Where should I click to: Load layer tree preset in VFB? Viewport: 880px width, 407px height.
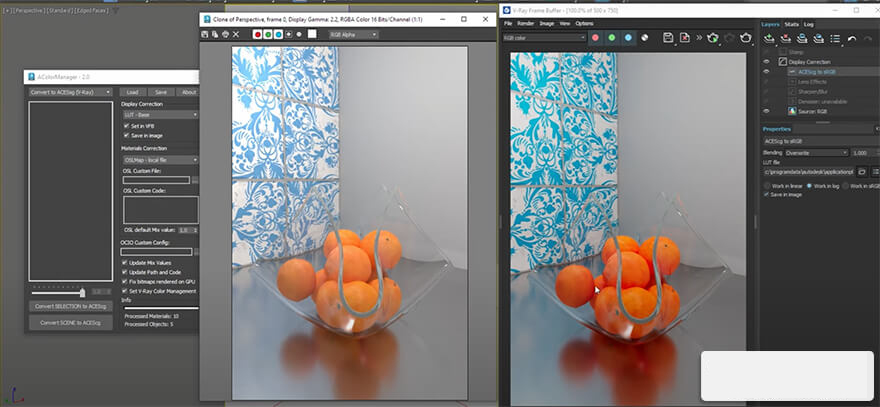(819, 39)
